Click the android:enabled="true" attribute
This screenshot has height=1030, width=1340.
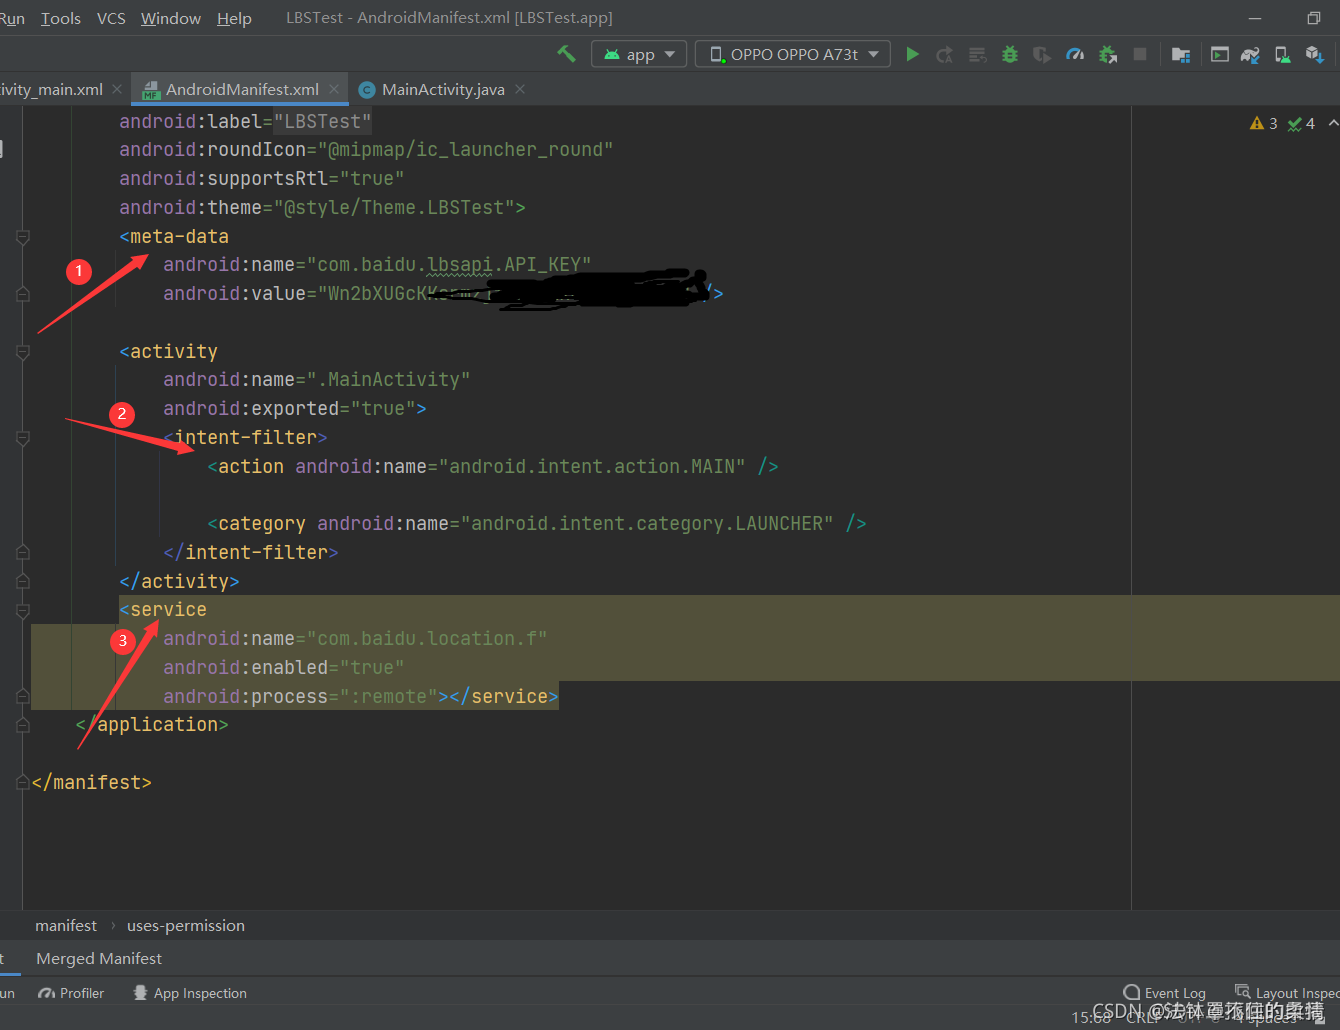coord(284,668)
